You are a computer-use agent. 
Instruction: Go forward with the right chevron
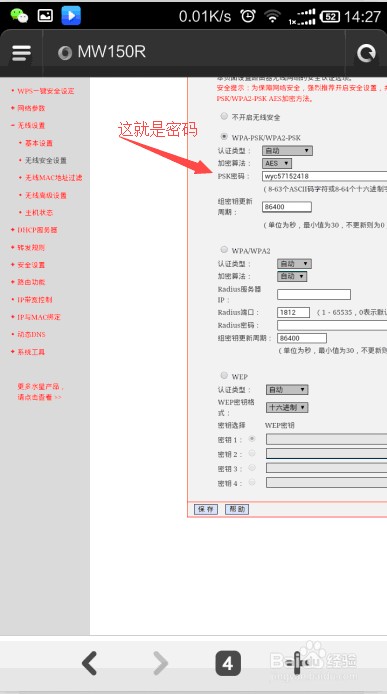coord(160,663)
